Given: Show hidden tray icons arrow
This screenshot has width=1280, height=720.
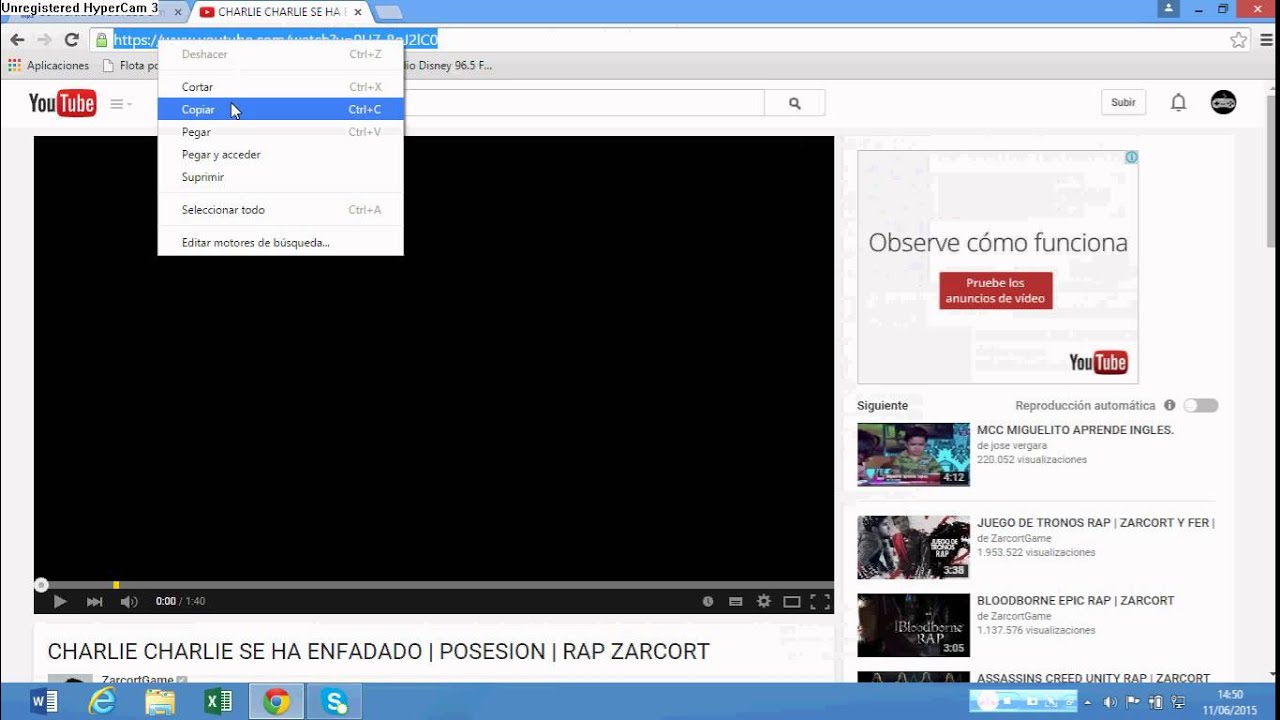Looking at the screenshot, I should [1087, 702].
